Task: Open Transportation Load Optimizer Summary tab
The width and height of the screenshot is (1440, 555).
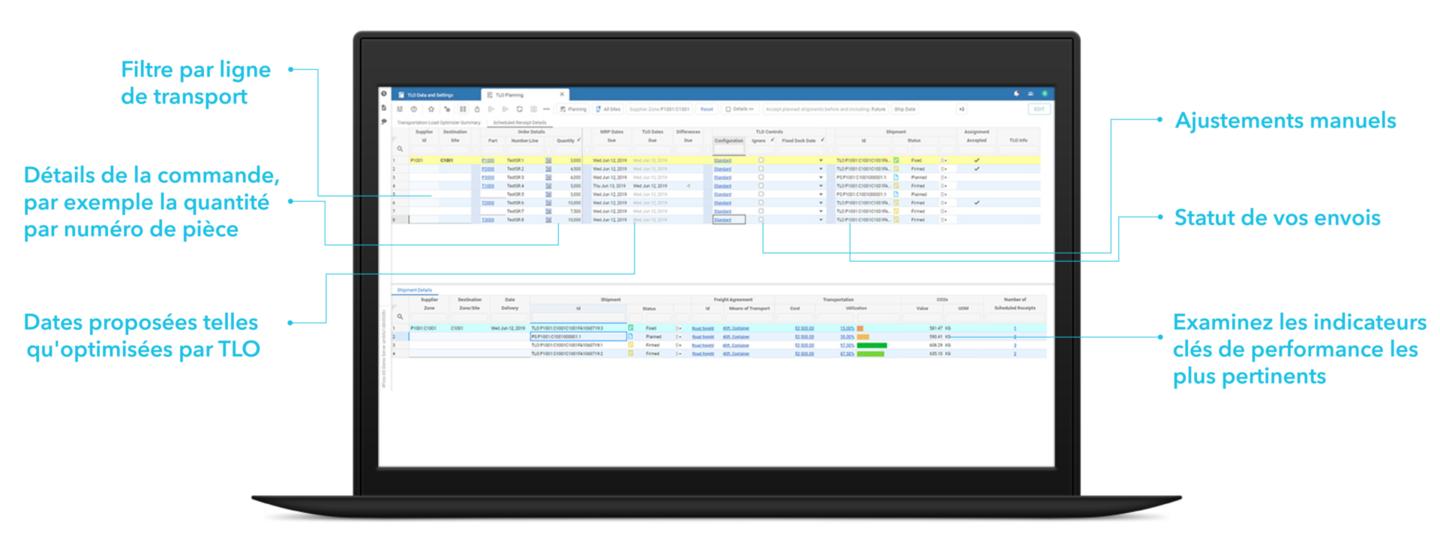Action: (x=439, y=122)
